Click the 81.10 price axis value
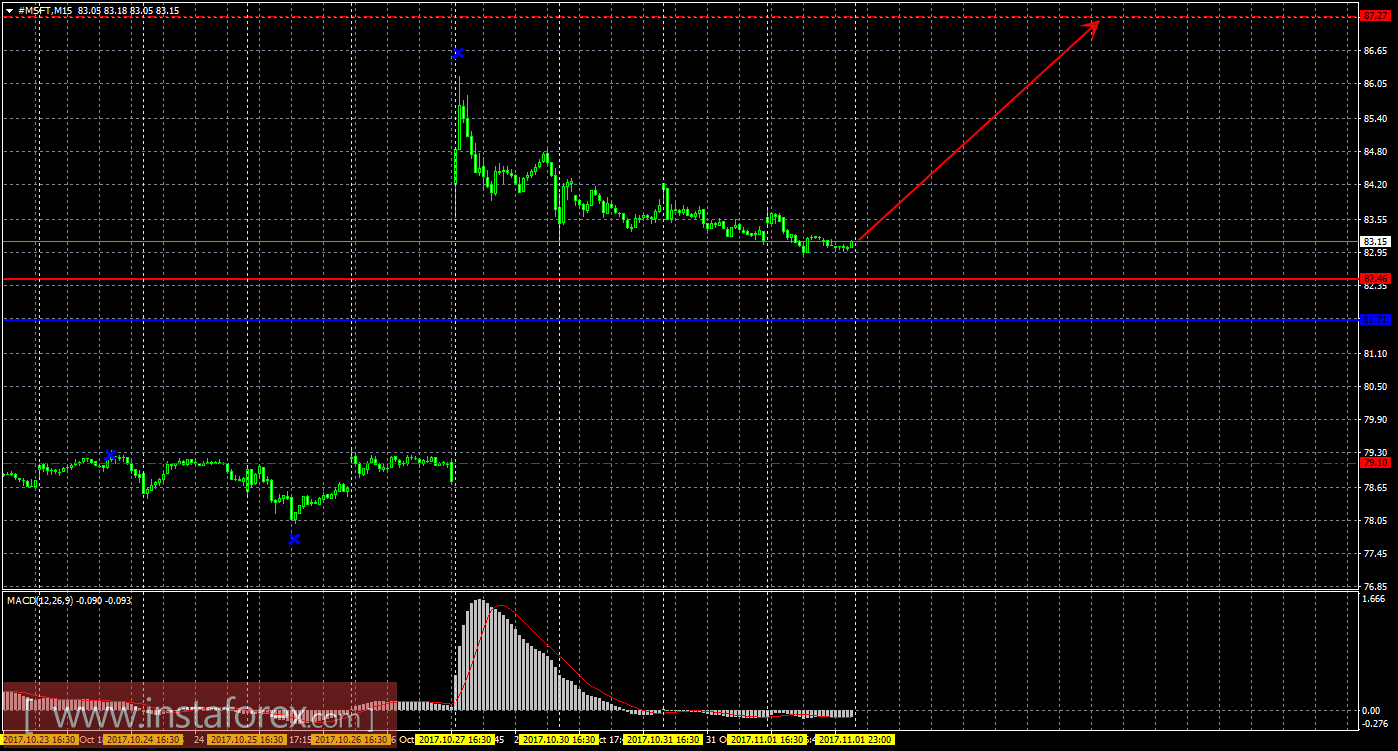The height and width of the screenshot is (751, 1398). click(x=1376, y=353)
